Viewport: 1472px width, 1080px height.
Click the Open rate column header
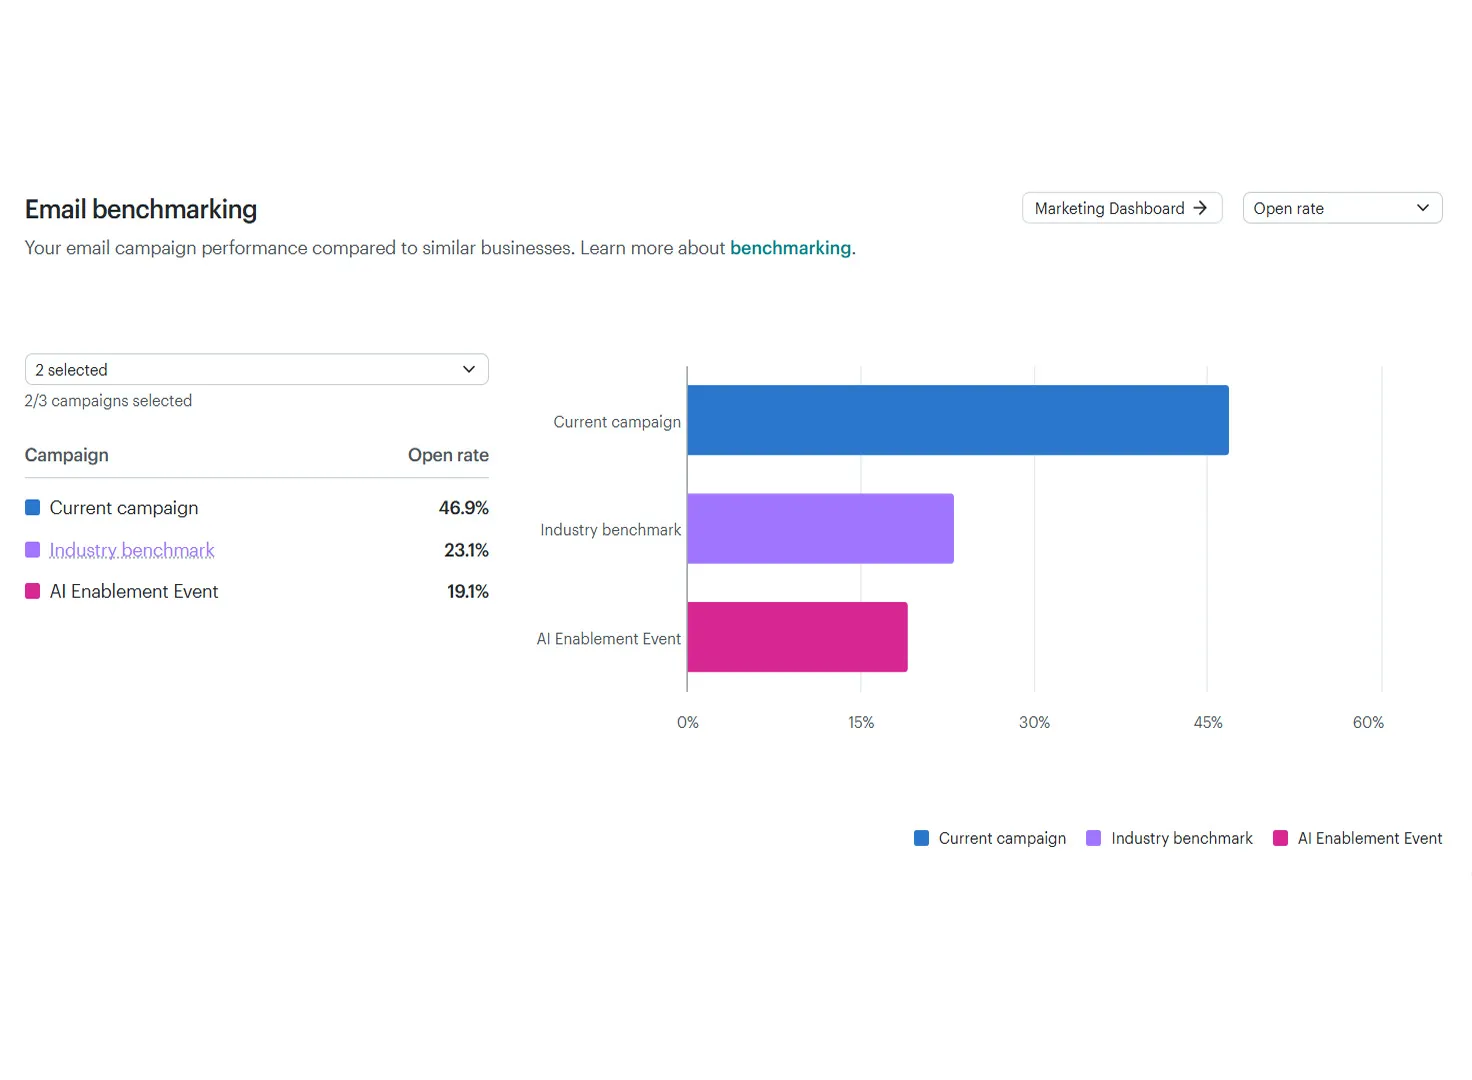click(x=448, y=455)
